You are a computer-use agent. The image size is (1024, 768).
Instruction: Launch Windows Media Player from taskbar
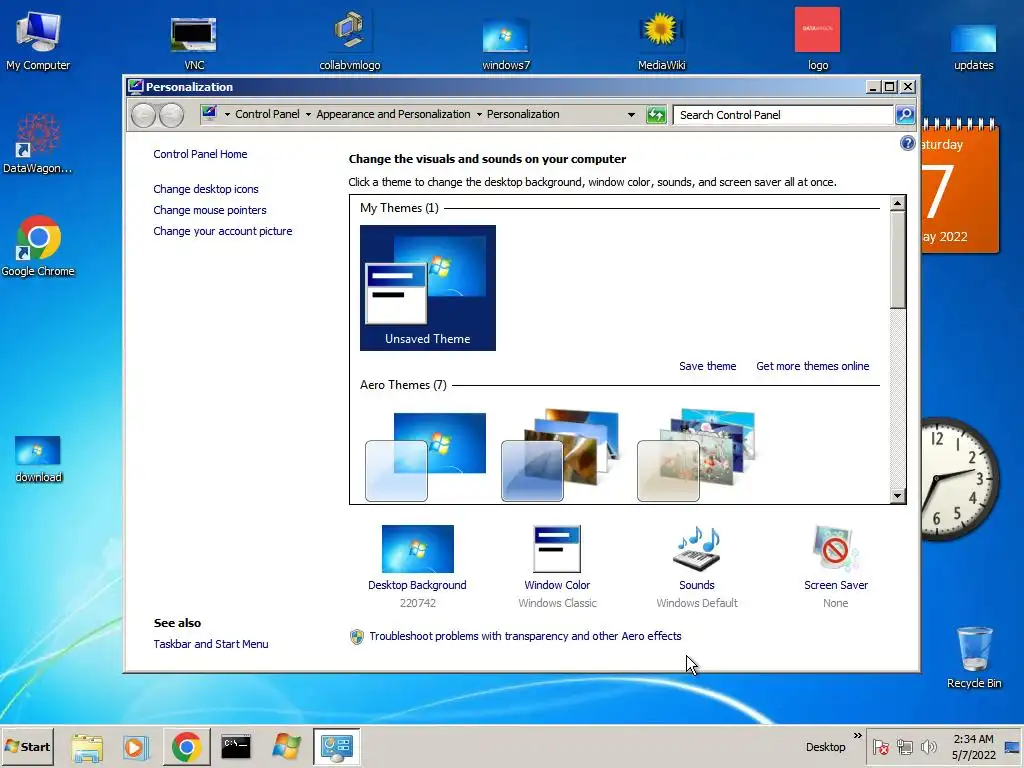136,747
